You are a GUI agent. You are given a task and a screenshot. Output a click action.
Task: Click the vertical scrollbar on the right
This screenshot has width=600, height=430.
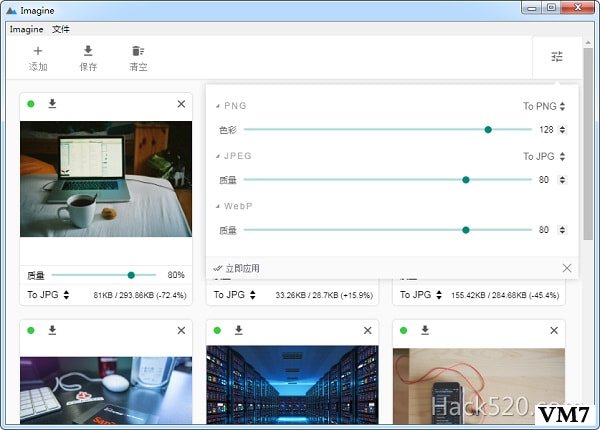[x=588, y=144]
